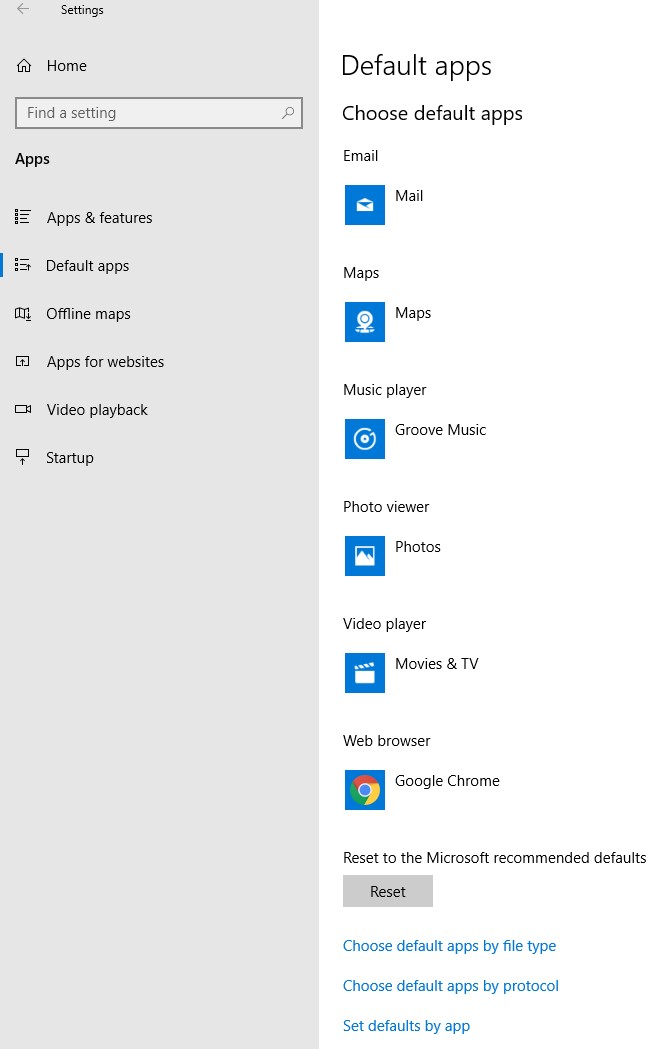The height and width of the screenshot is (1049, 654).
Task: Click the Photo viewer category label
Action: 386,507
